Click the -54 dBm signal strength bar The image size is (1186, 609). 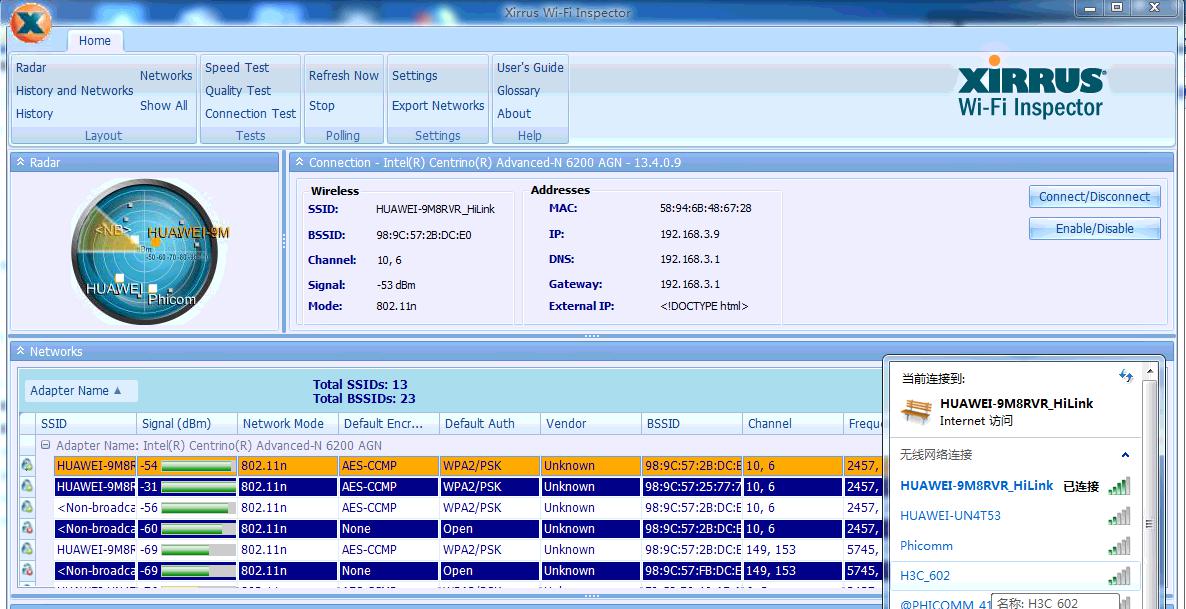pyautogui.click(x=198, y=466)
